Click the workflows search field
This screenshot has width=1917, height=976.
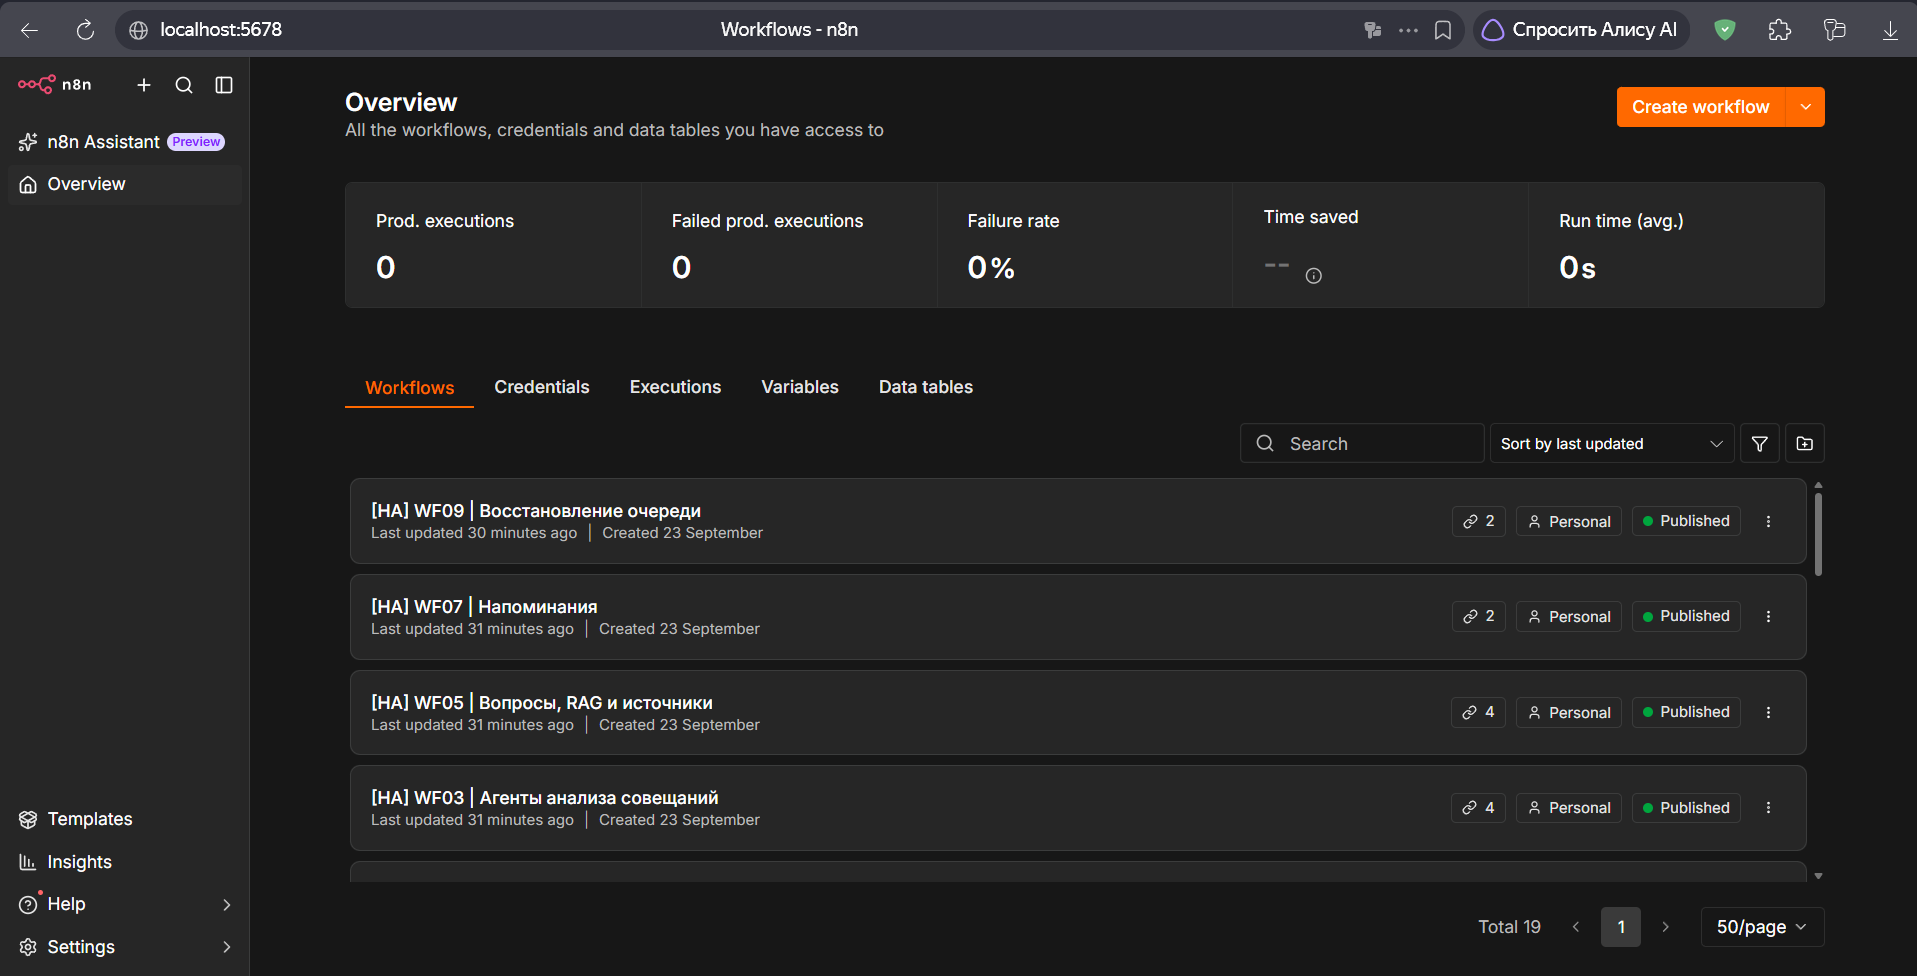pyautogui.click(x=1362, y=443)
